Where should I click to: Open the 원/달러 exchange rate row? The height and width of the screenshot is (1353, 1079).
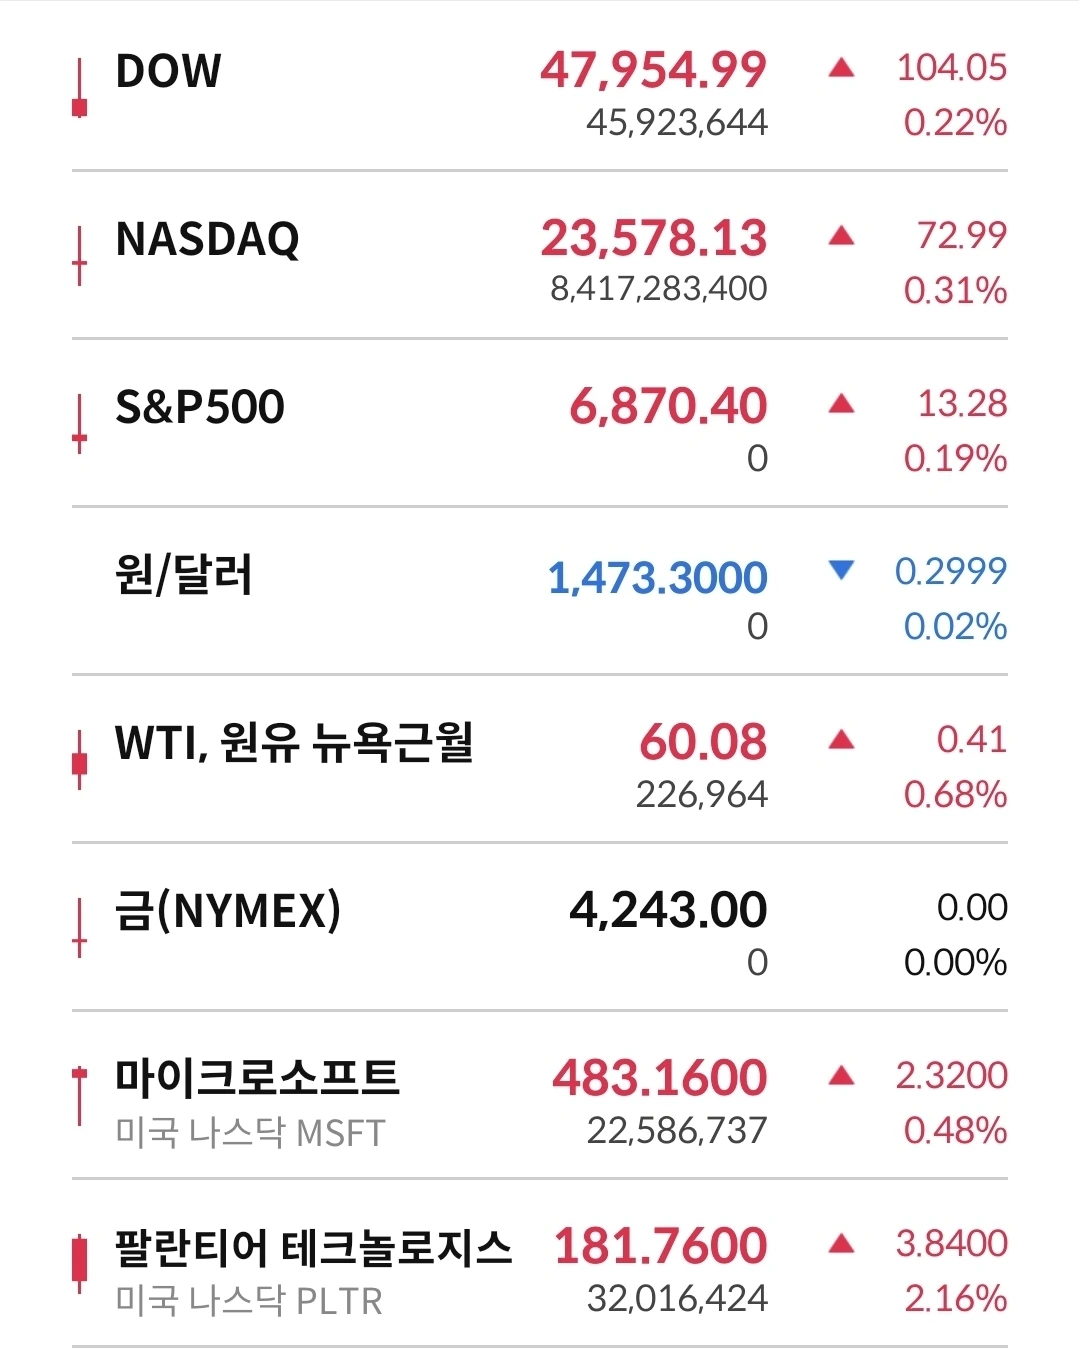(x=540, y=592)
